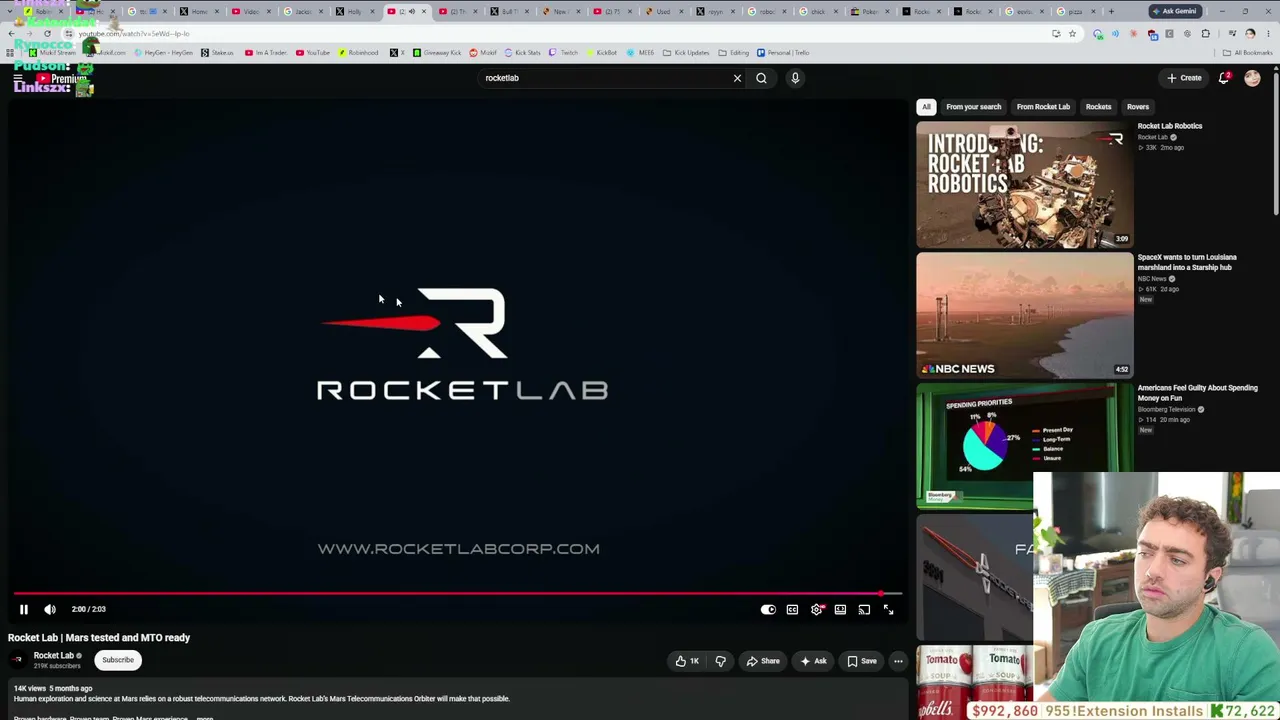Switch to theater mode
Image resolution: width=1280 pixels, height=720 pixels.
click(840, 609)
